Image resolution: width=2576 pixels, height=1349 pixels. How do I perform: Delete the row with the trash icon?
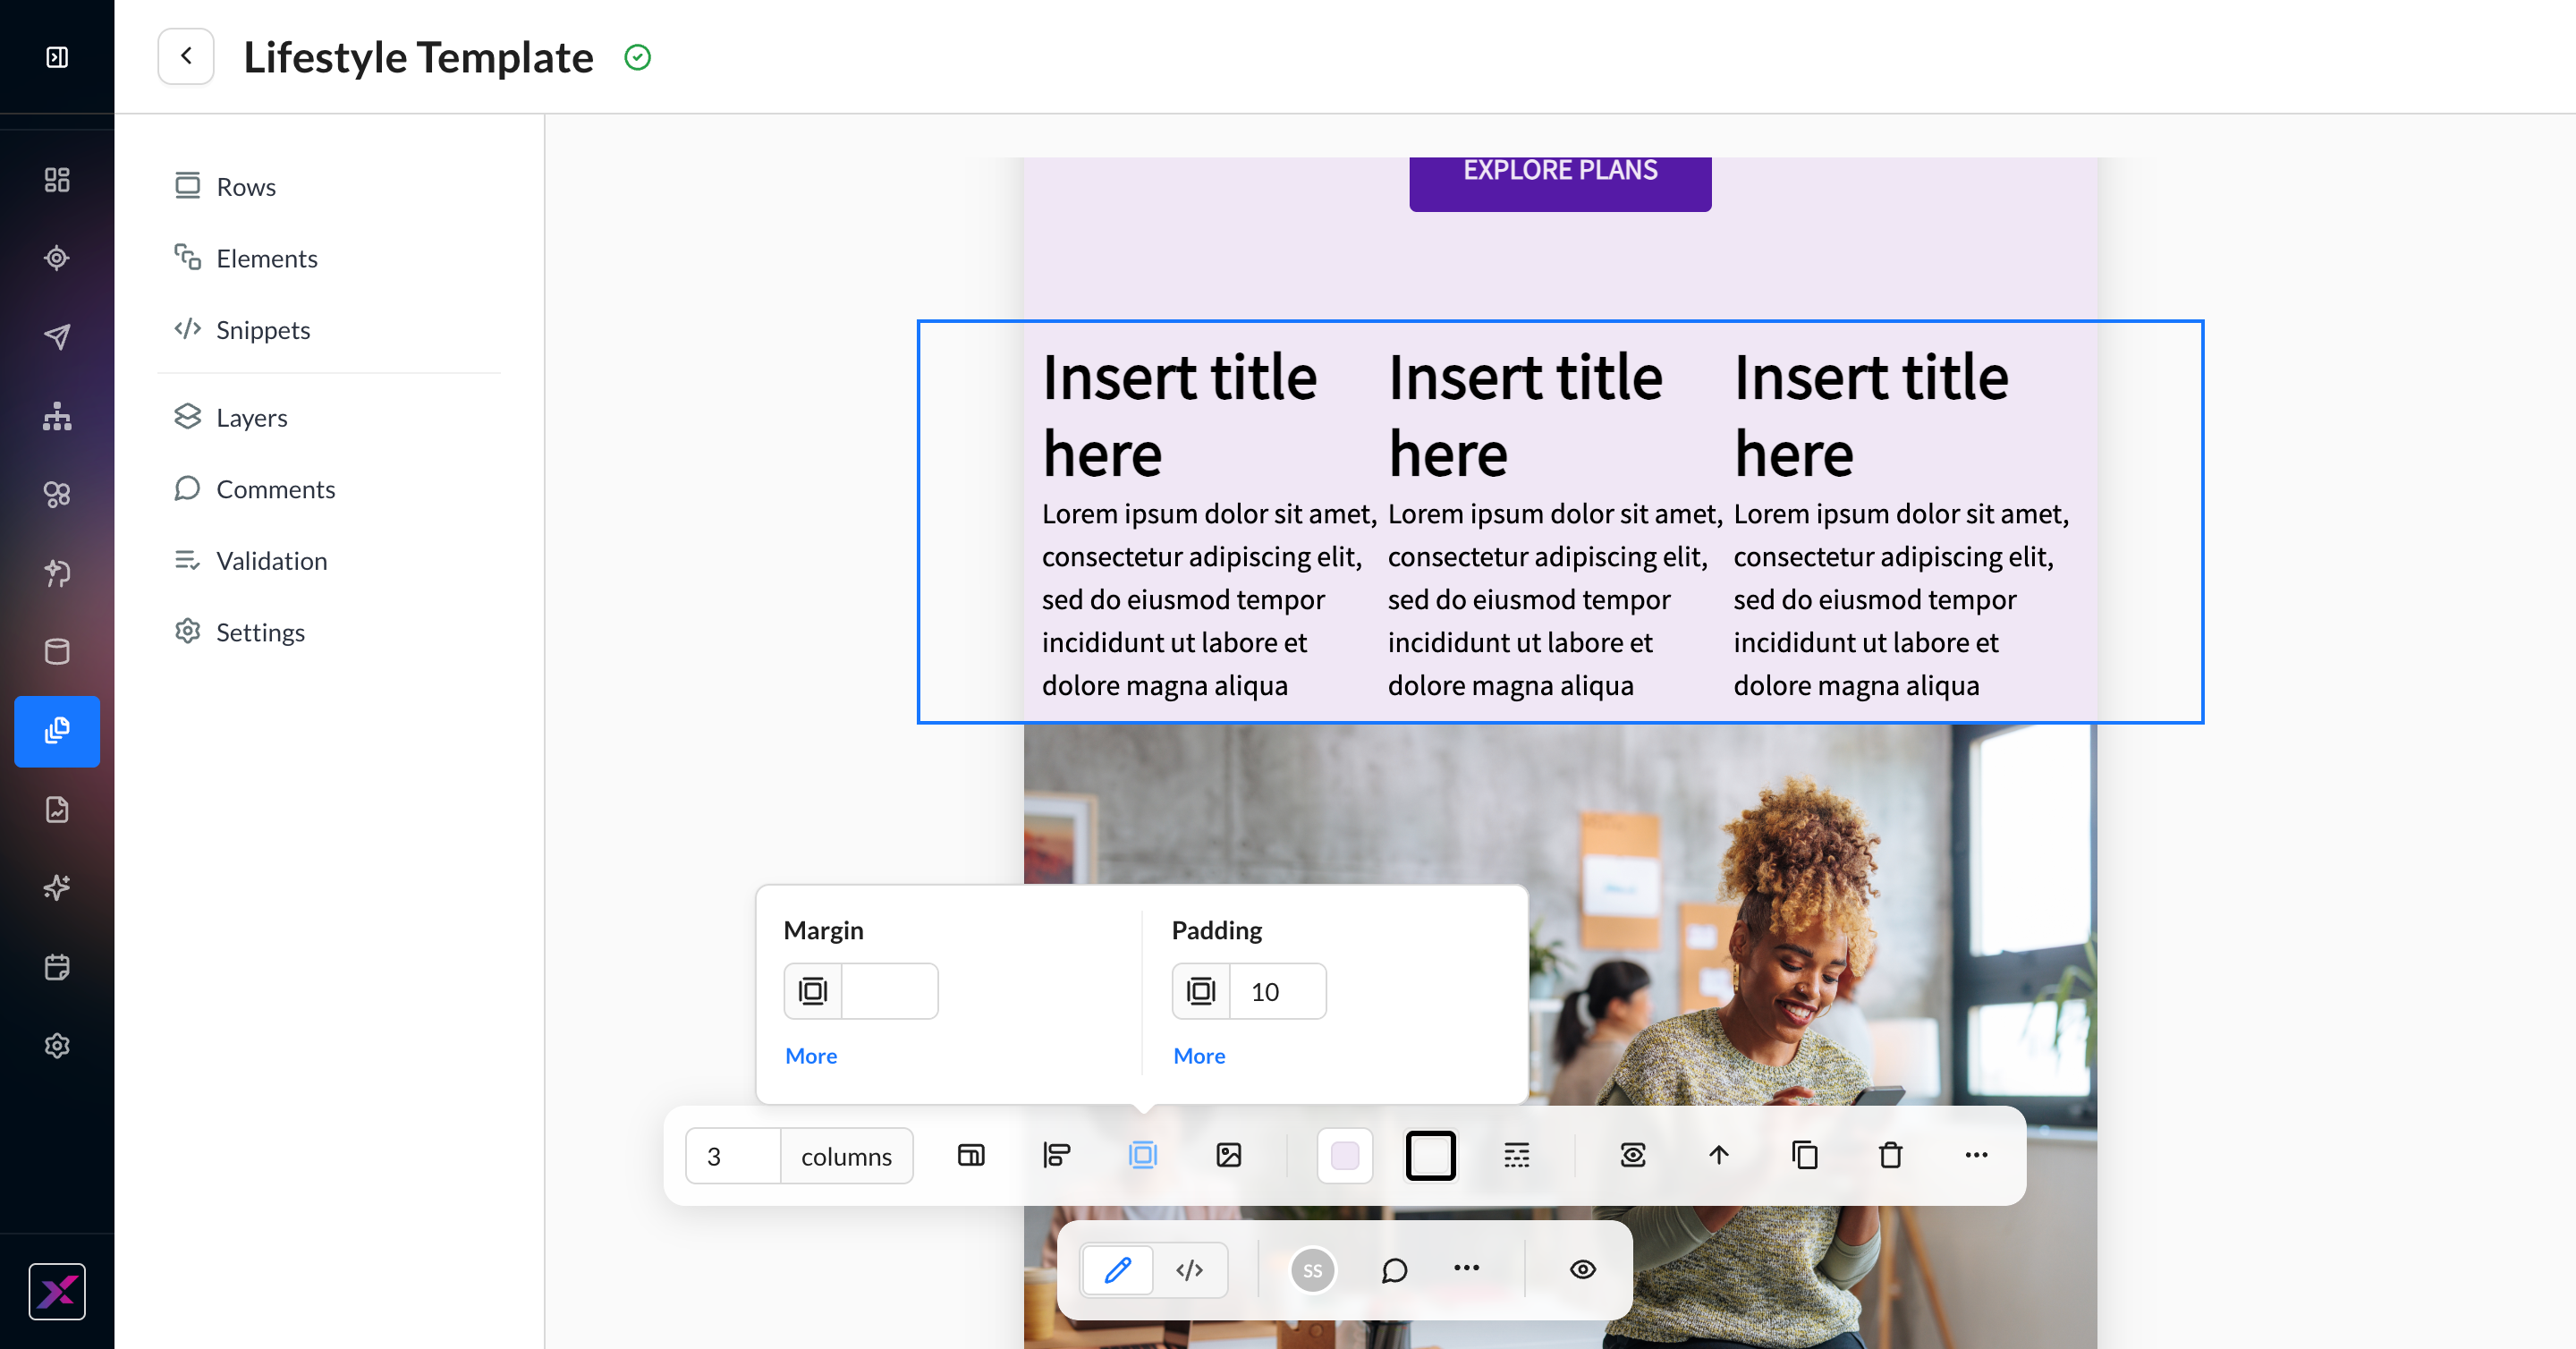coord(1891,1156)
